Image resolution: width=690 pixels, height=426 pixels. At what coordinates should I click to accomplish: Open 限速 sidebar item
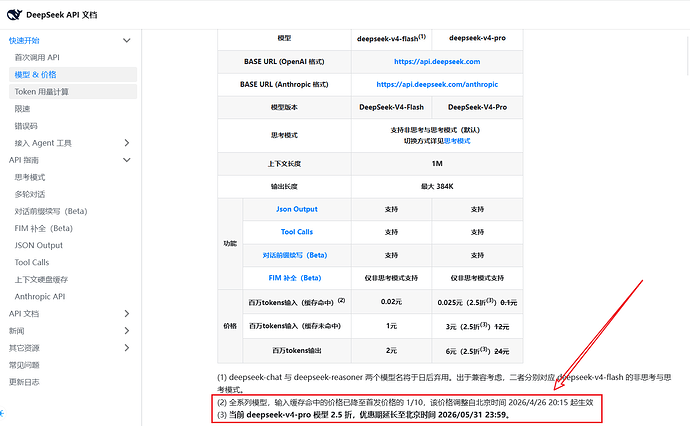coord(22,109)
